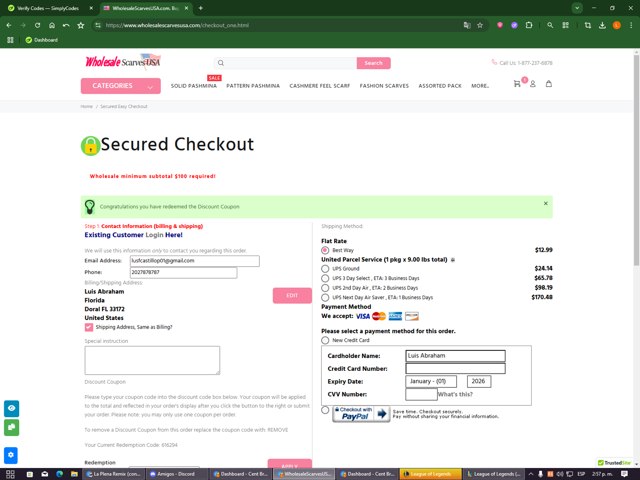Select the Best Way flat rate shipping
The height and width of the screenshot is (480, 640).
(x=325, y=250)
